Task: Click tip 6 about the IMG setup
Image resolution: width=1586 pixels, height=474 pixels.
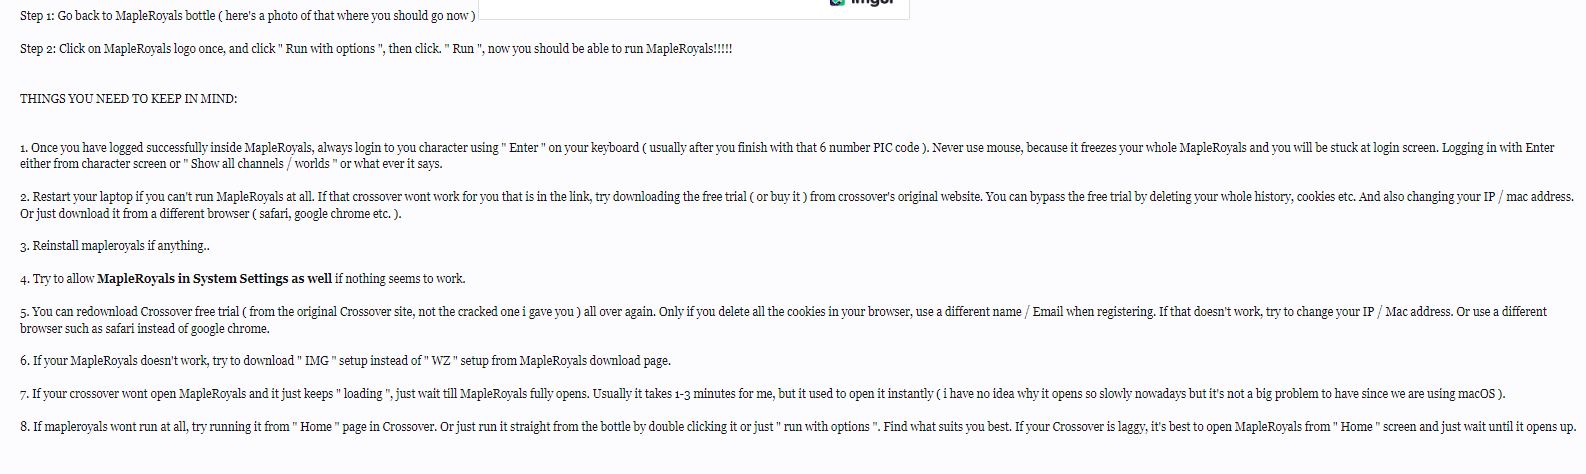Action: click(345, 361)
